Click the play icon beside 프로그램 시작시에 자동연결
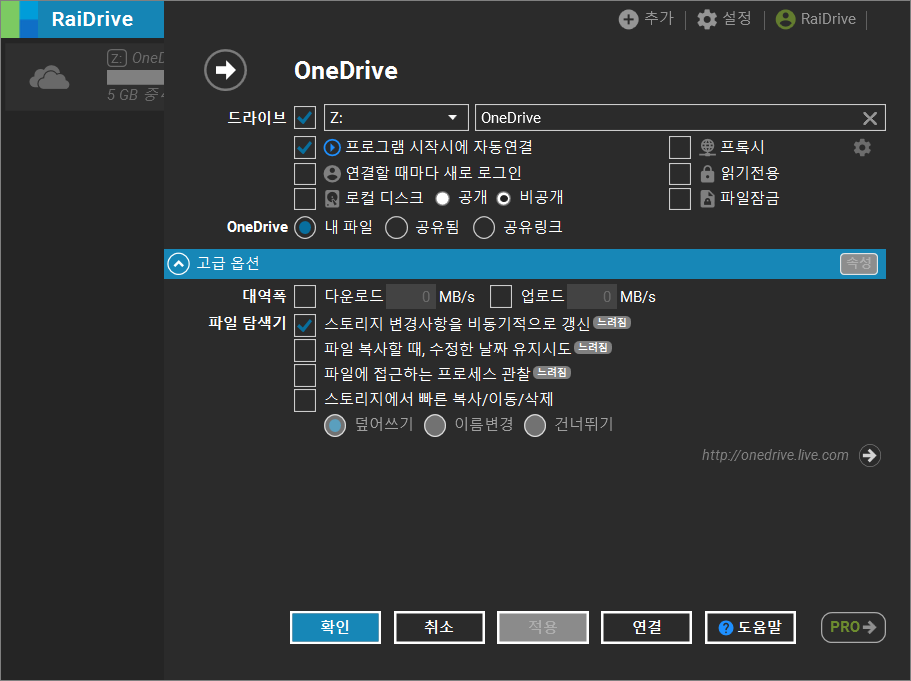The image size is (911, 681). [332, 148]
